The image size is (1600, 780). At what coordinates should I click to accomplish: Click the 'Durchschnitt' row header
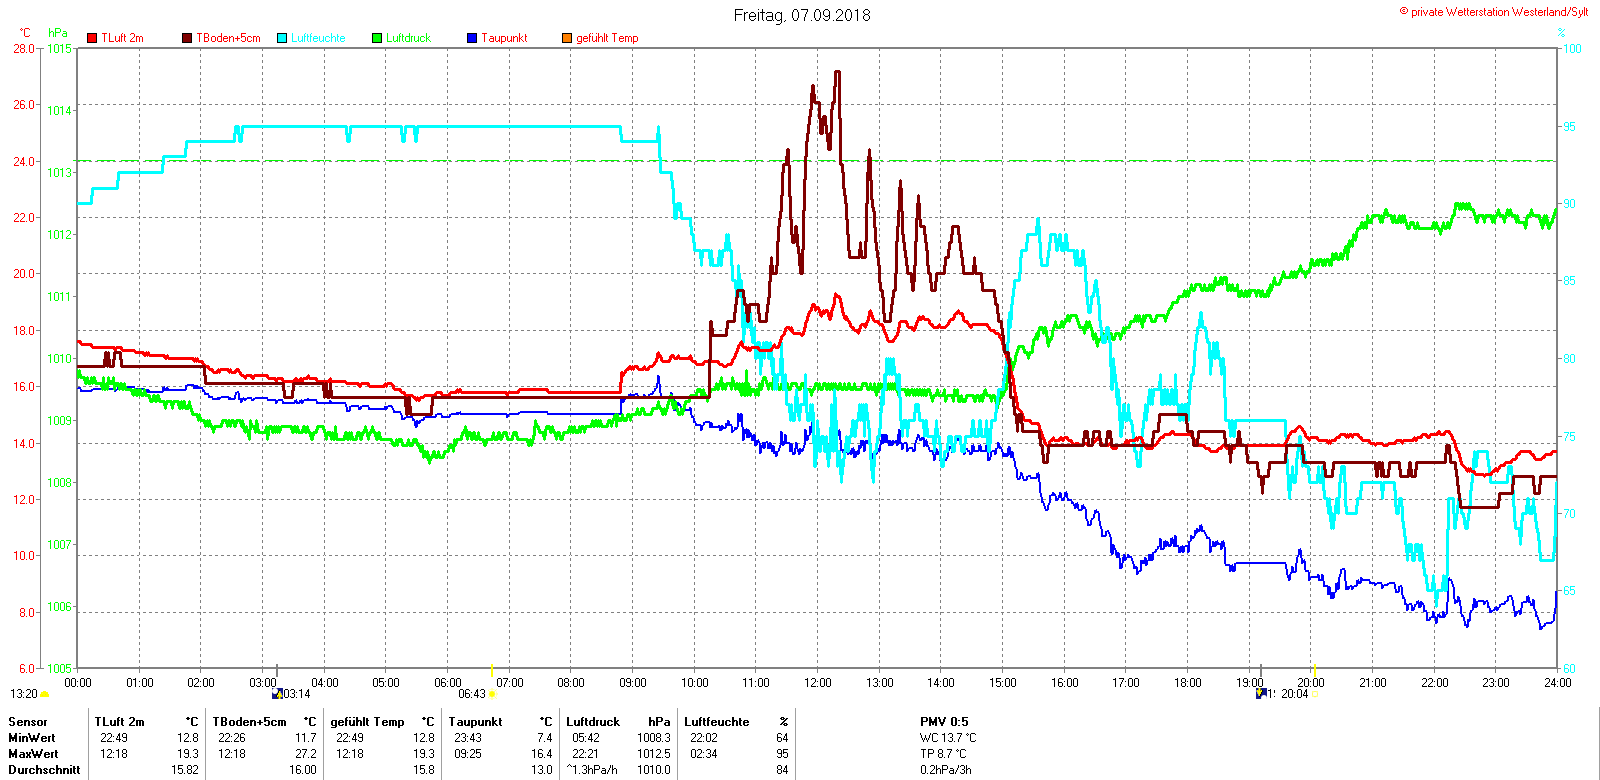click(x=44, y=770)
